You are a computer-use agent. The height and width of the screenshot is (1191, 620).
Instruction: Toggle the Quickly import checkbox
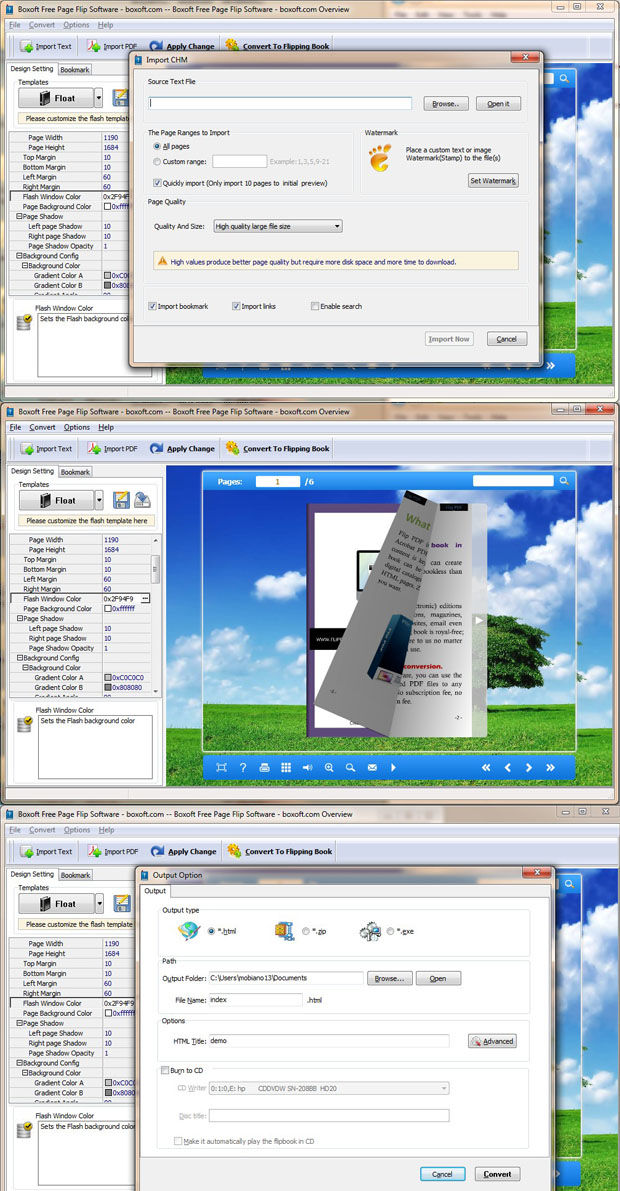pos(157,183)
